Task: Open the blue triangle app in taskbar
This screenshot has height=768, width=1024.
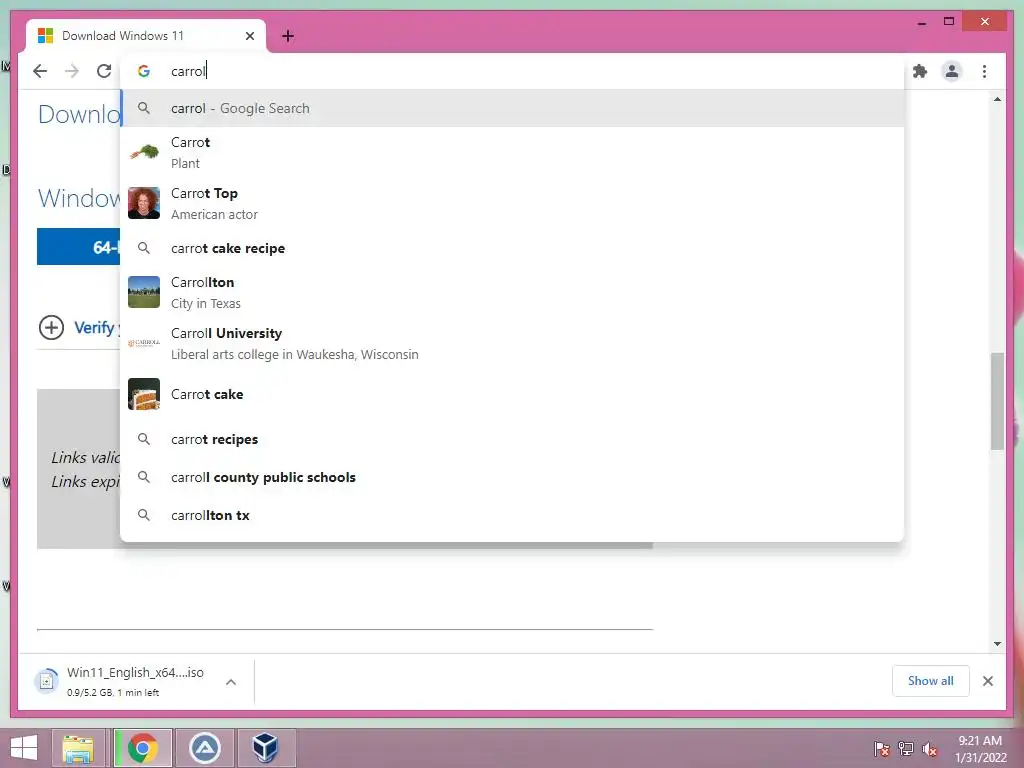Action: point(204,748)
